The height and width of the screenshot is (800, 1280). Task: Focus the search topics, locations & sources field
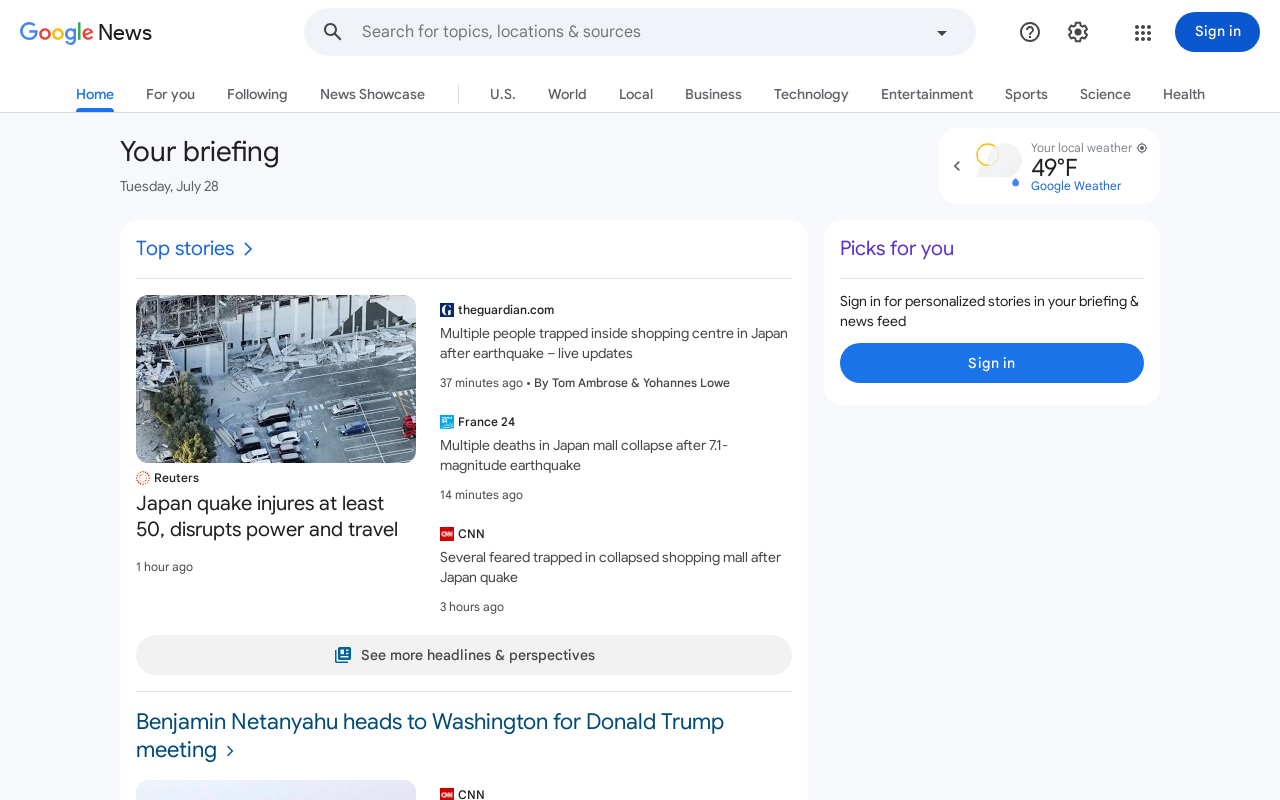click(640, 32)
